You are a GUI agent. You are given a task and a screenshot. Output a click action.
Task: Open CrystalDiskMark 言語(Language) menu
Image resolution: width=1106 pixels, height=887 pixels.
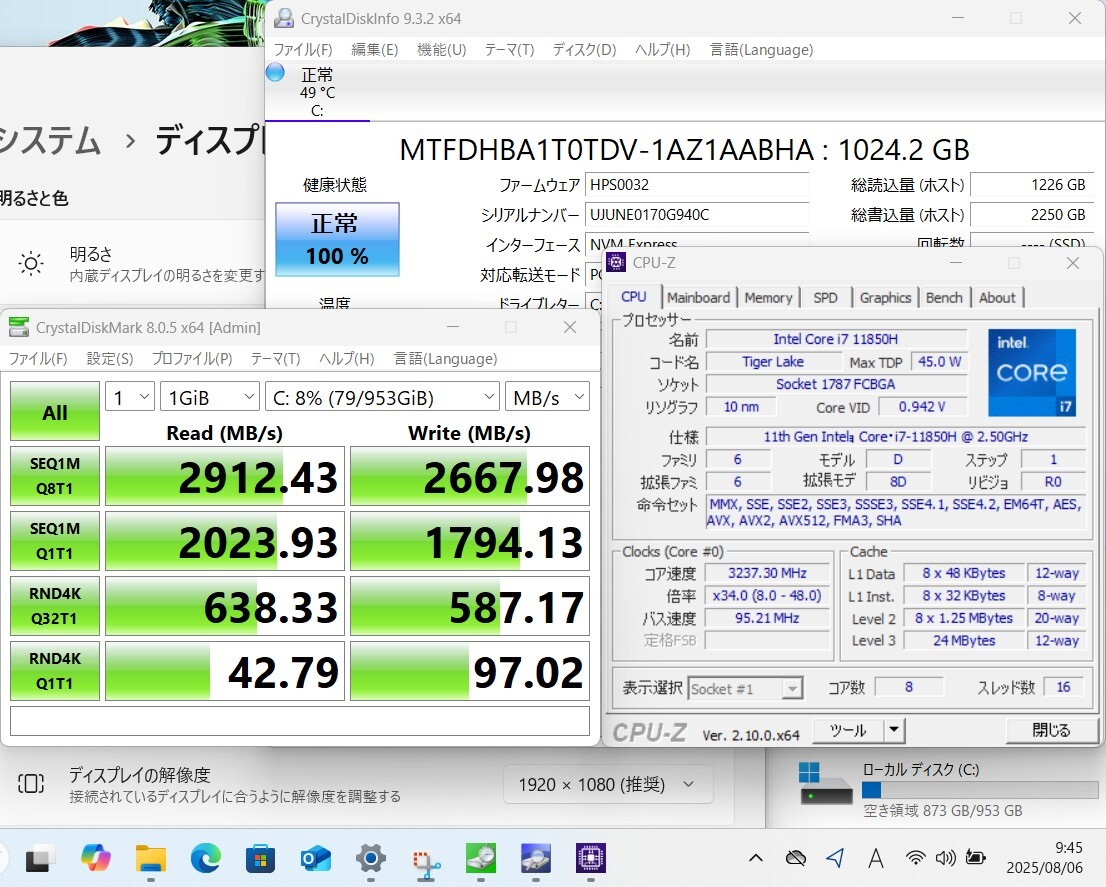(x=445, y=359)
